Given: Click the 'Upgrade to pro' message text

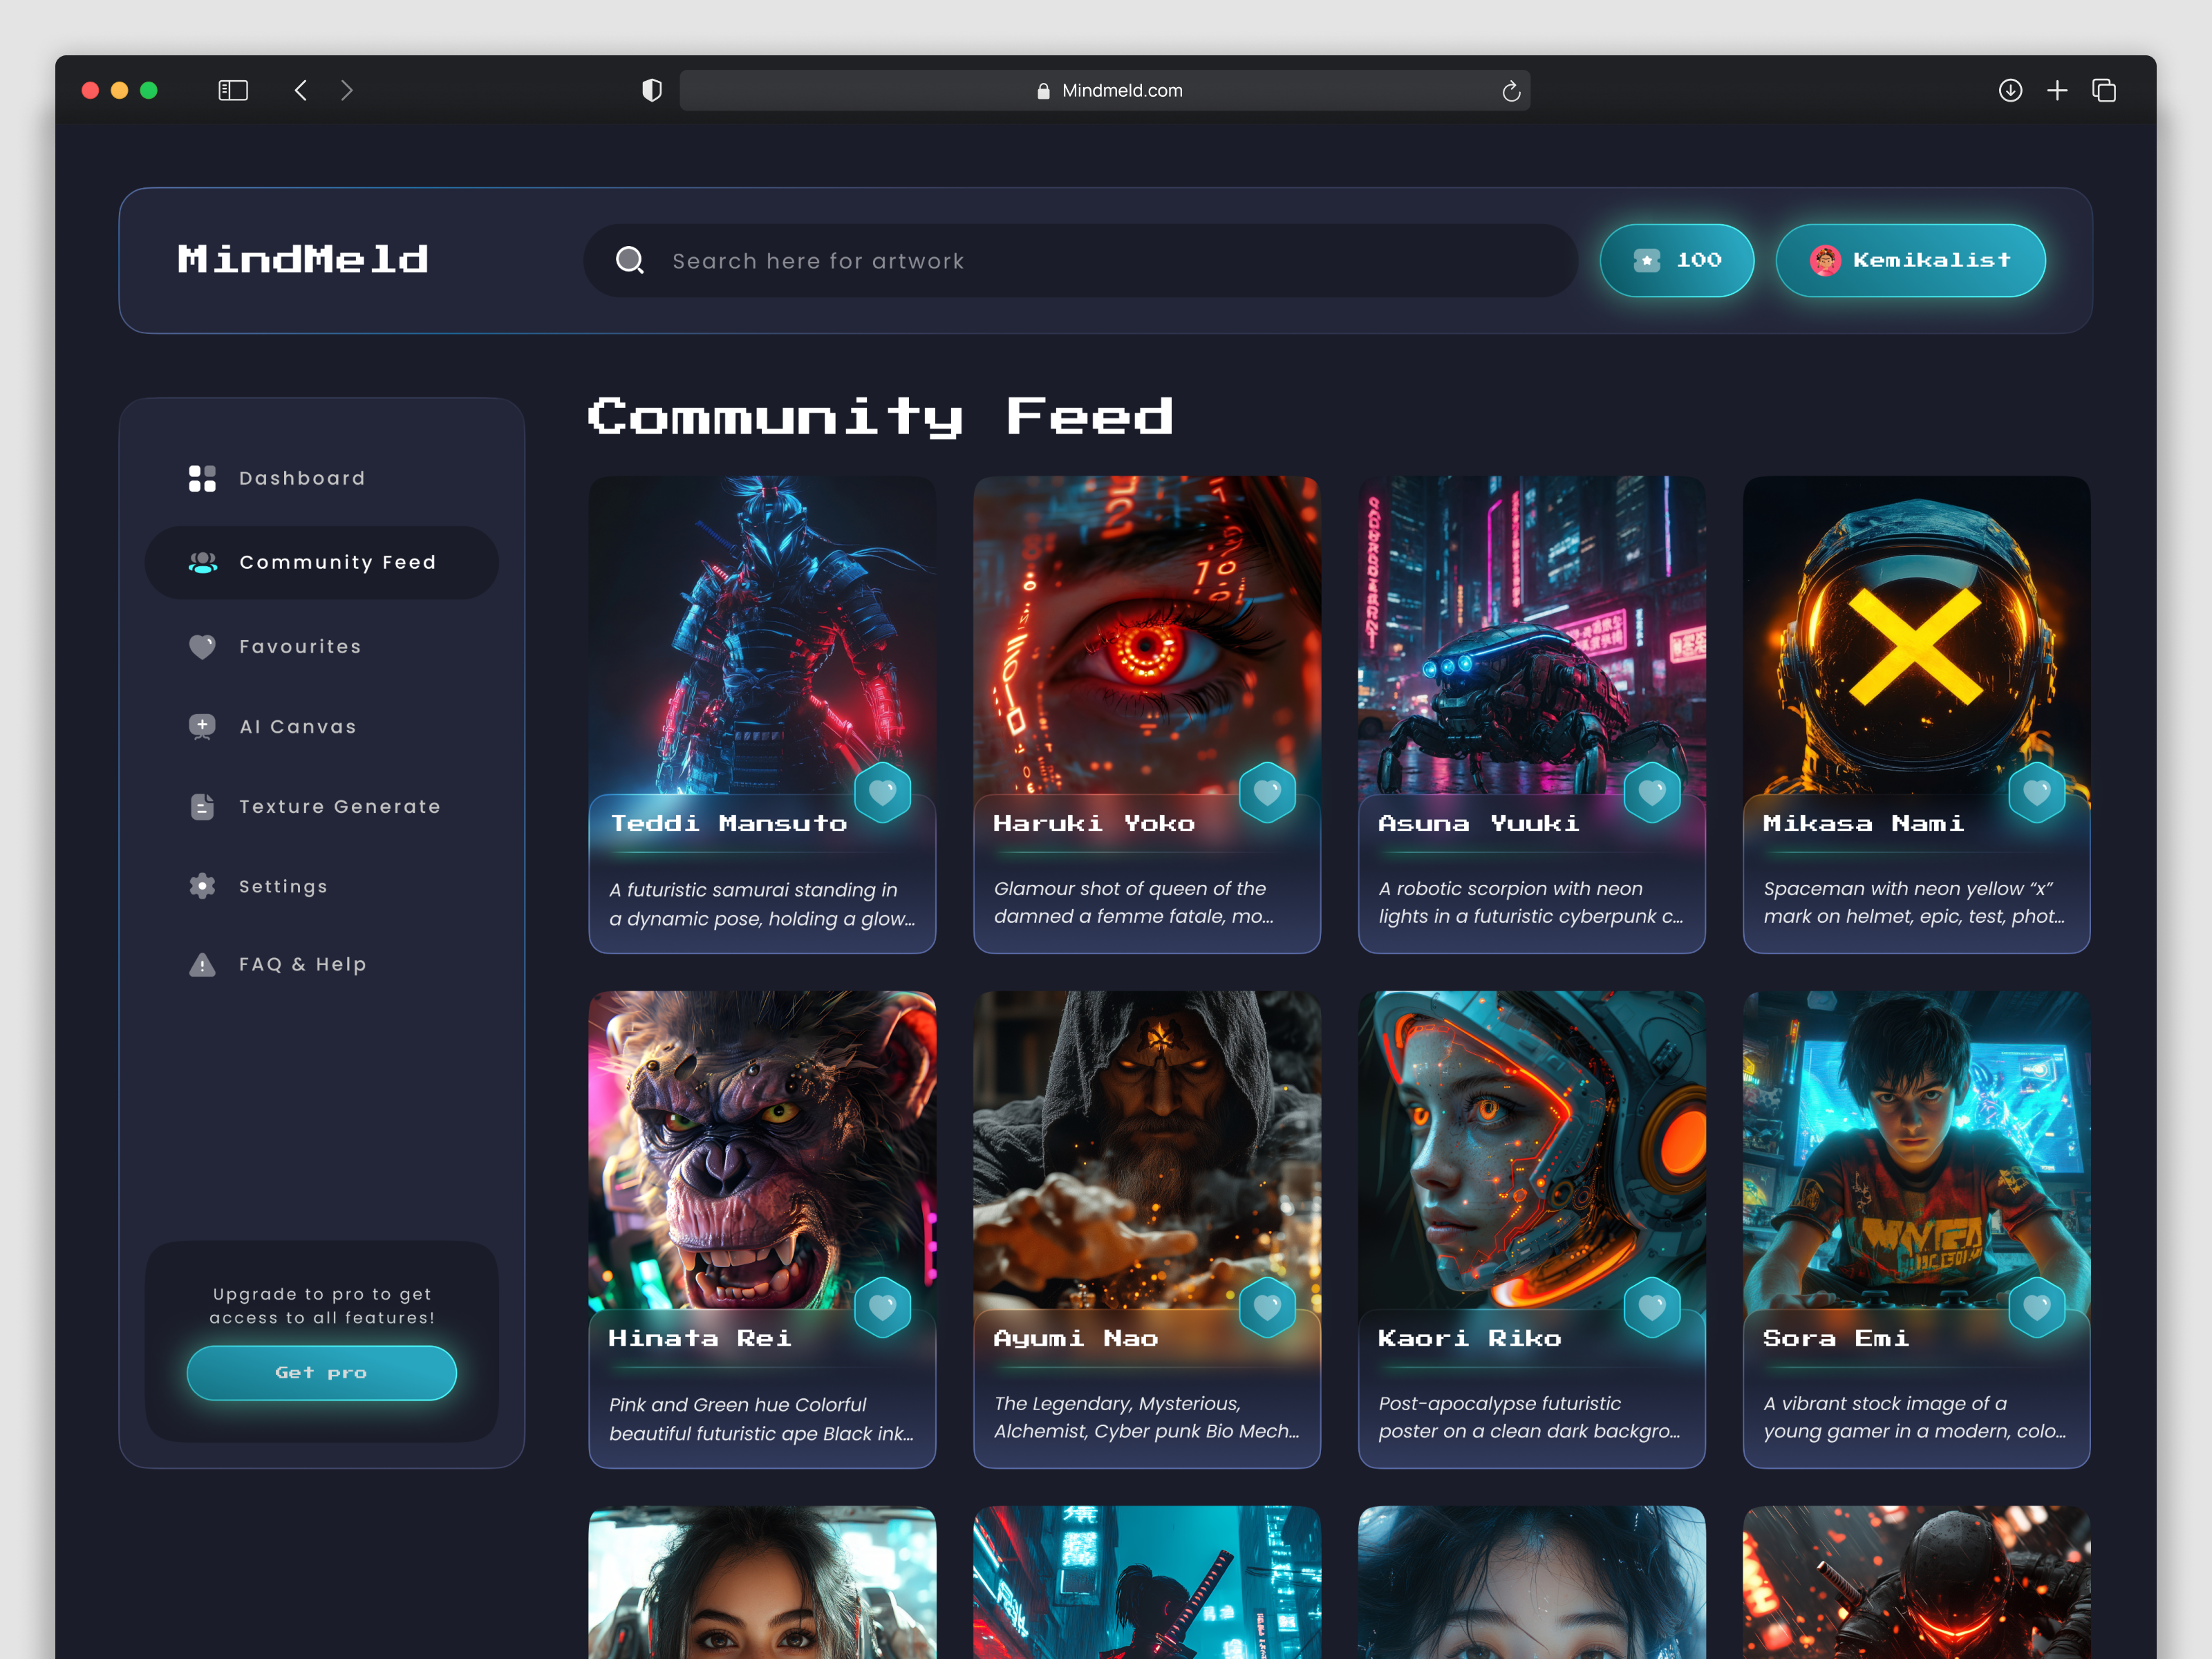Looking at the screenshot, I should (x=322, y=1306).
